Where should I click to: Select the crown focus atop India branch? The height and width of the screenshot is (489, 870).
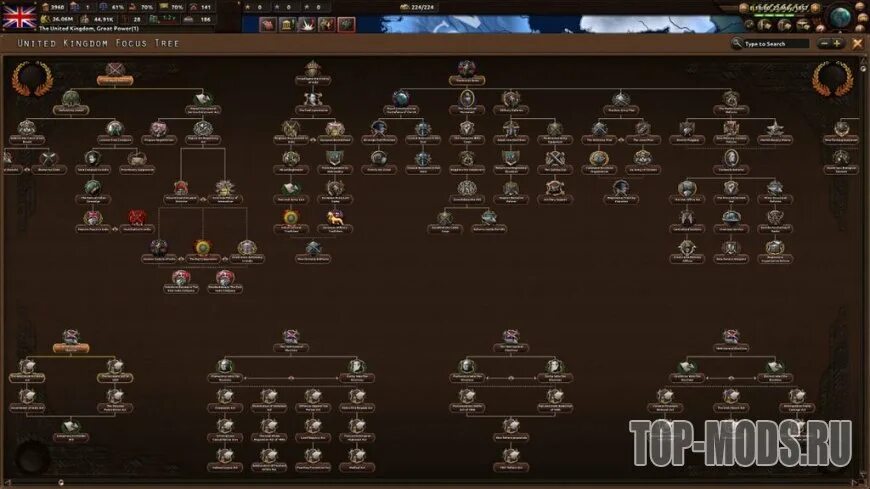[313, 73]
